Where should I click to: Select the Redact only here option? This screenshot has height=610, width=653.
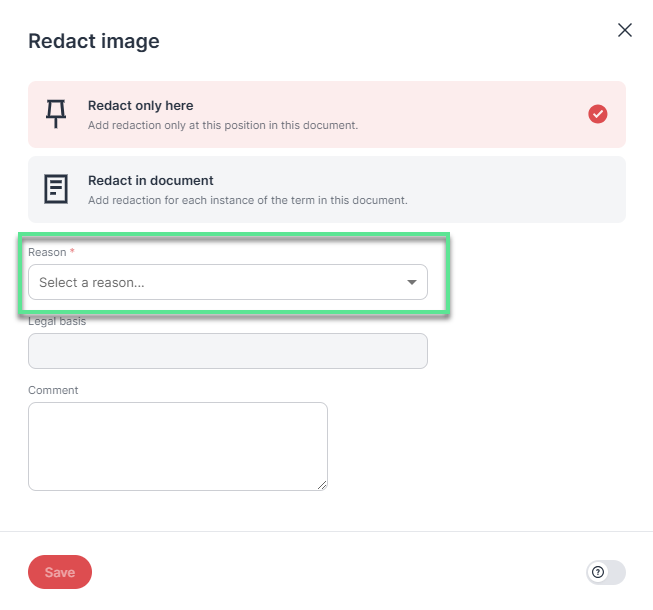327,115
